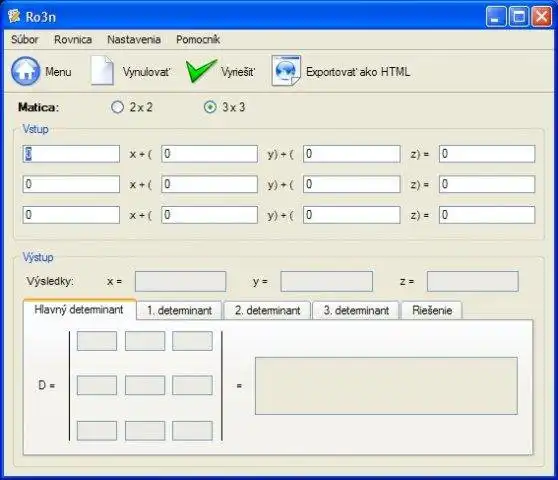Viewport: 558px width, 480px height.
Task: Click the blank page Vynulovať icon
Action: 102,71
